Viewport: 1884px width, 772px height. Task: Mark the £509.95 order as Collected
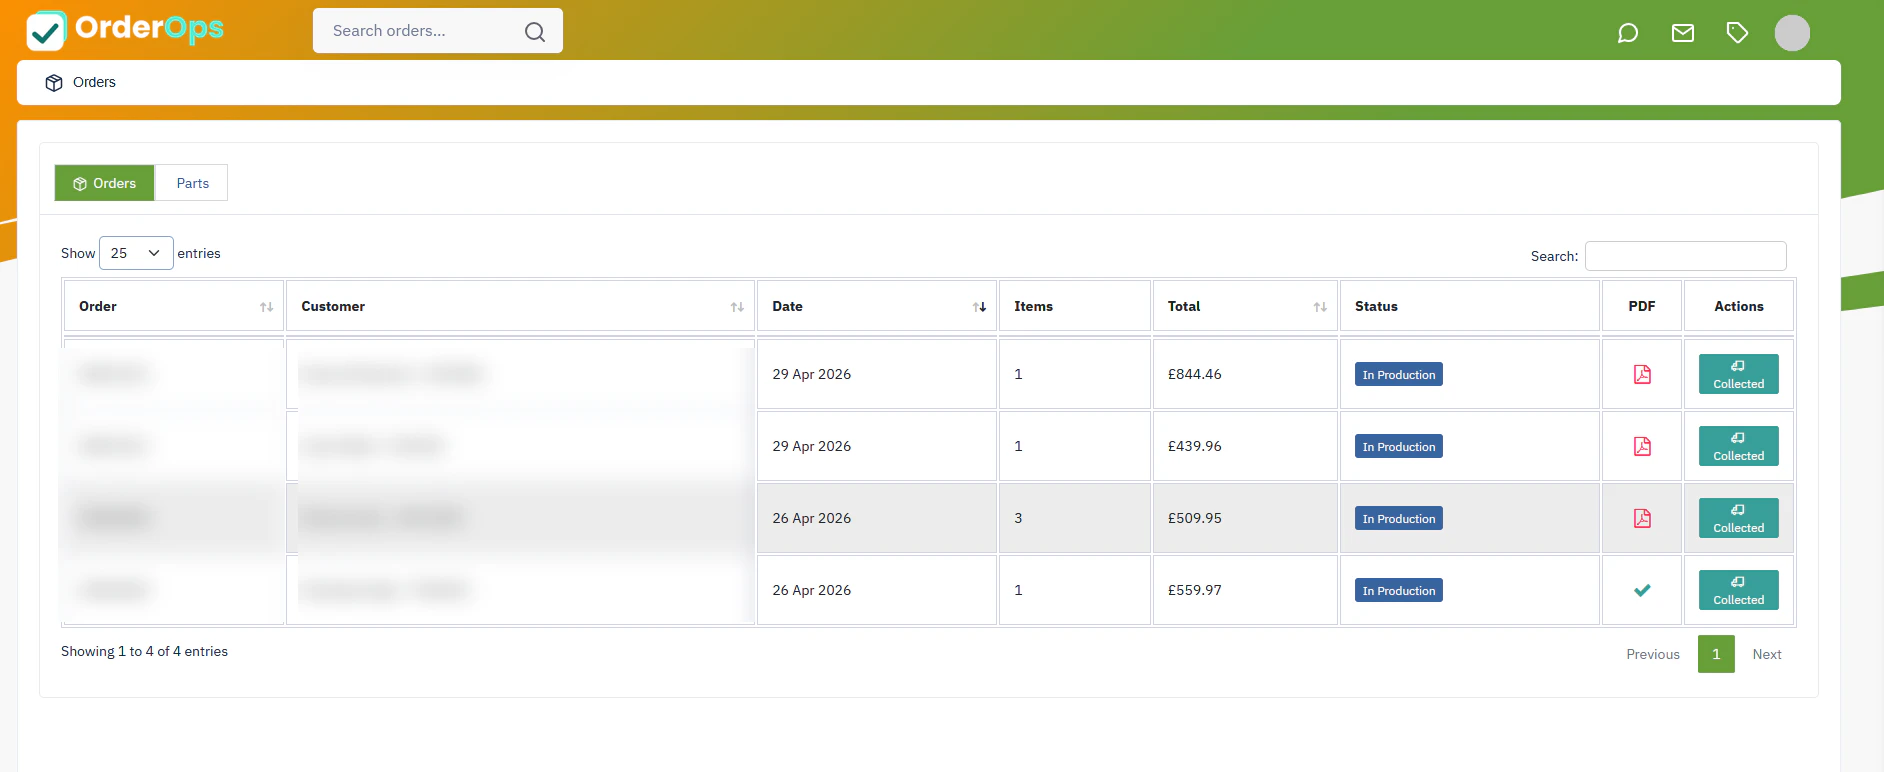[x=1738, y=518]
